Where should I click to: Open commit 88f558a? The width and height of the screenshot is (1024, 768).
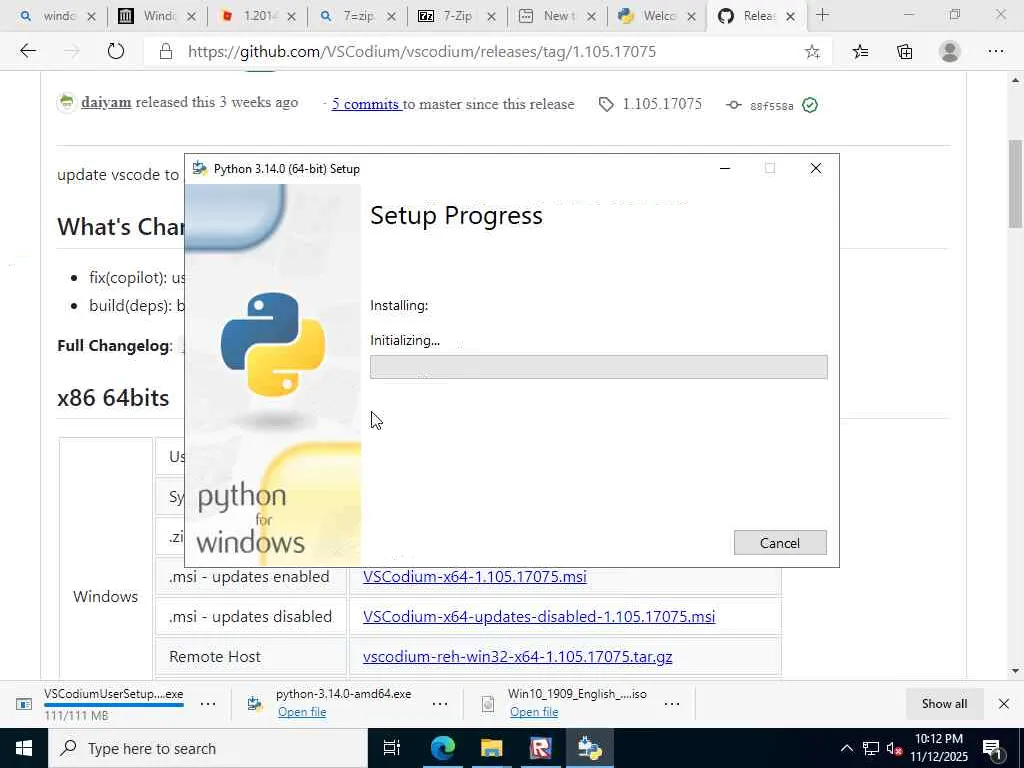[771, 106]
